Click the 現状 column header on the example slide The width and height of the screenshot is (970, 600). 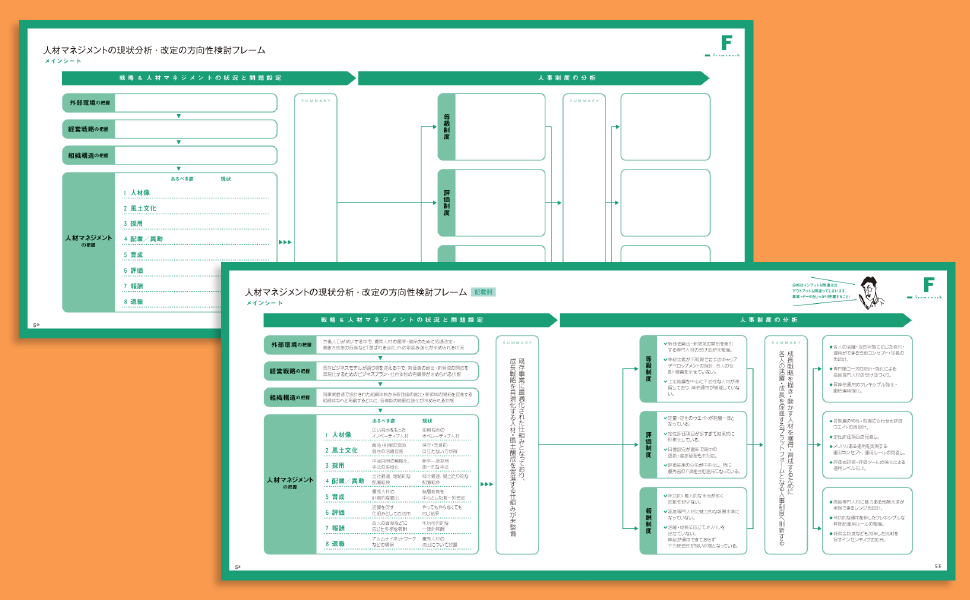(427, 421)
